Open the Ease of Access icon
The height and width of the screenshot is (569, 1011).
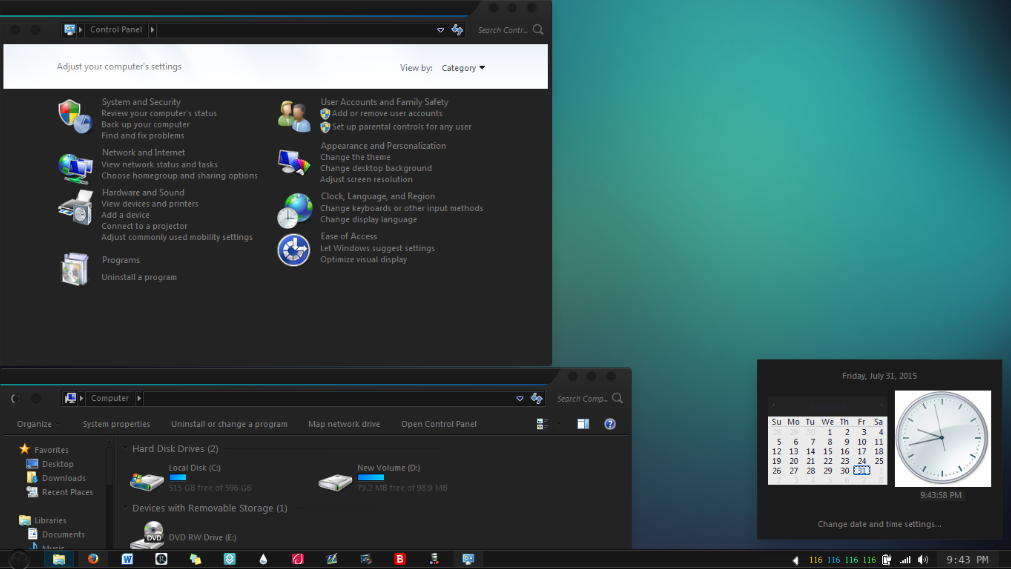pyautogui.click(x=293, y=250)
